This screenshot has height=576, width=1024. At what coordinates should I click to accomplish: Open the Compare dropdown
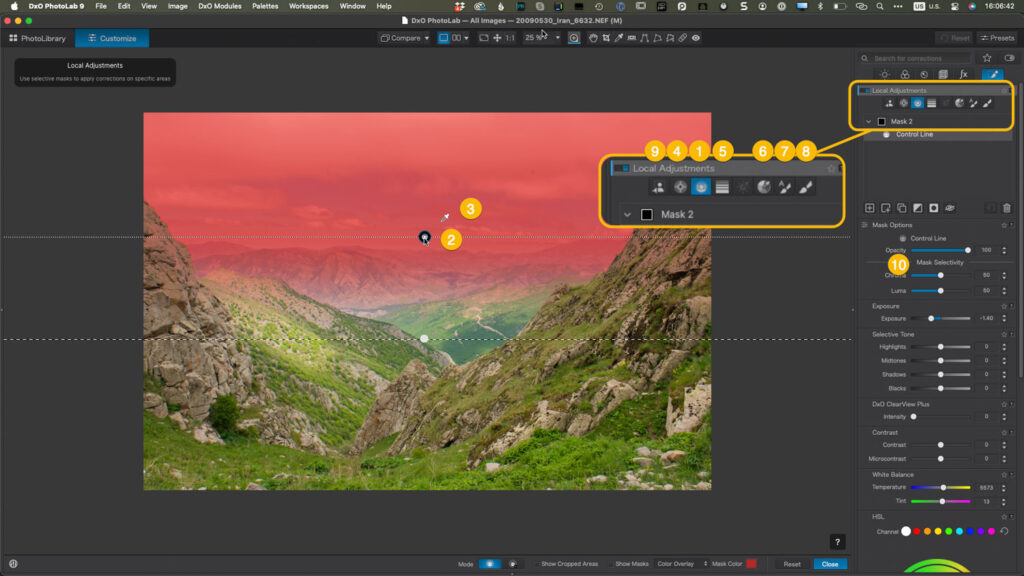pos(404,38)
